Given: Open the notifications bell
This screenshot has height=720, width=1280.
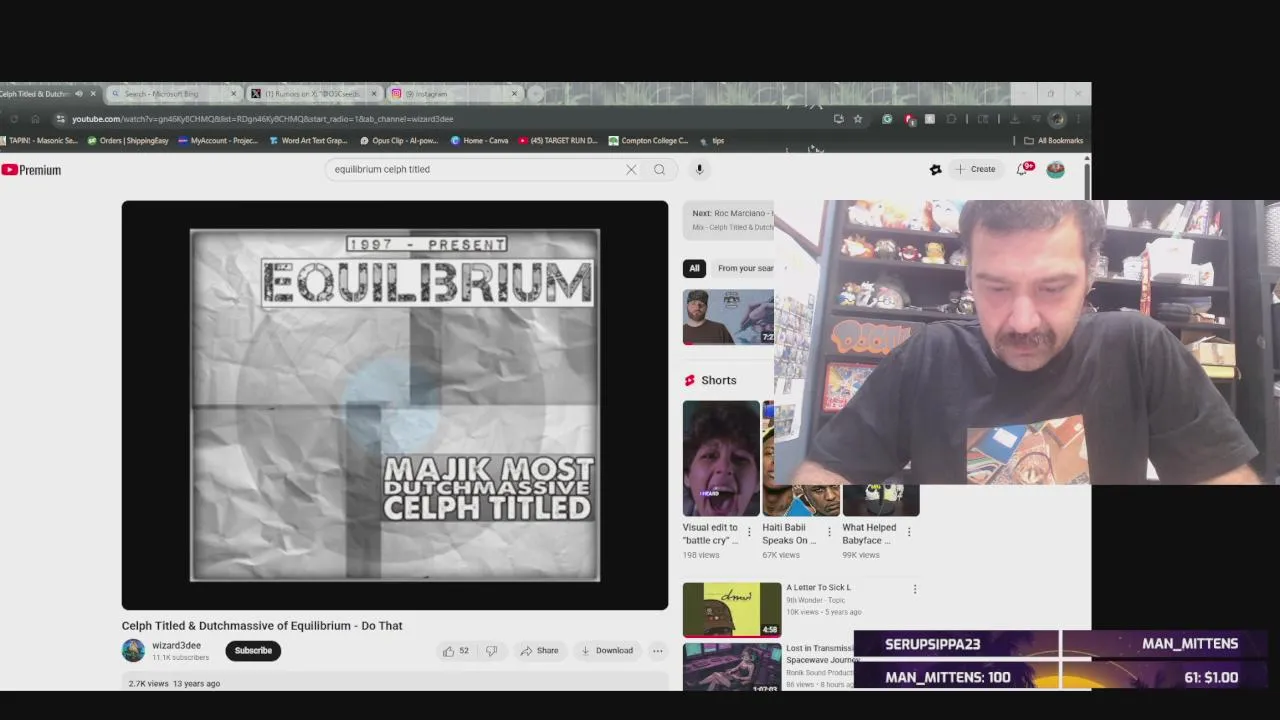Looking at the screenshot, I should pyautogui.click(x=1022, y=169).
